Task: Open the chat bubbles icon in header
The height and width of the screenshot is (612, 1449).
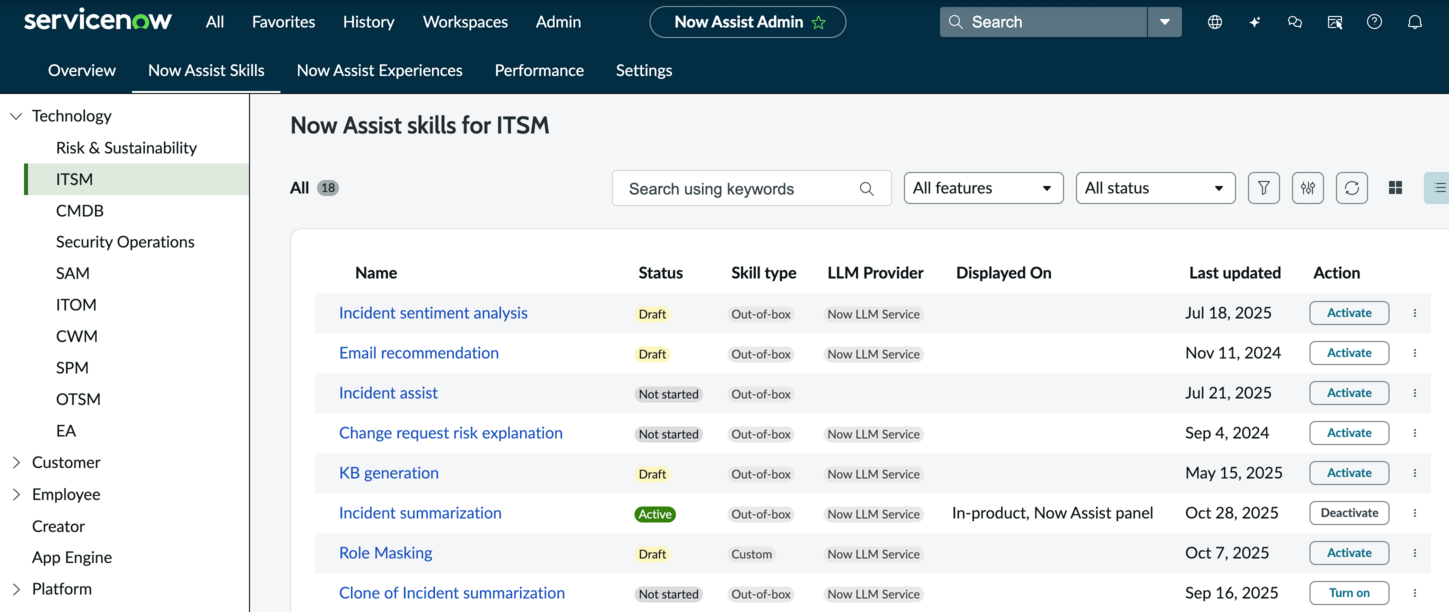Action: coord(1295,22)
